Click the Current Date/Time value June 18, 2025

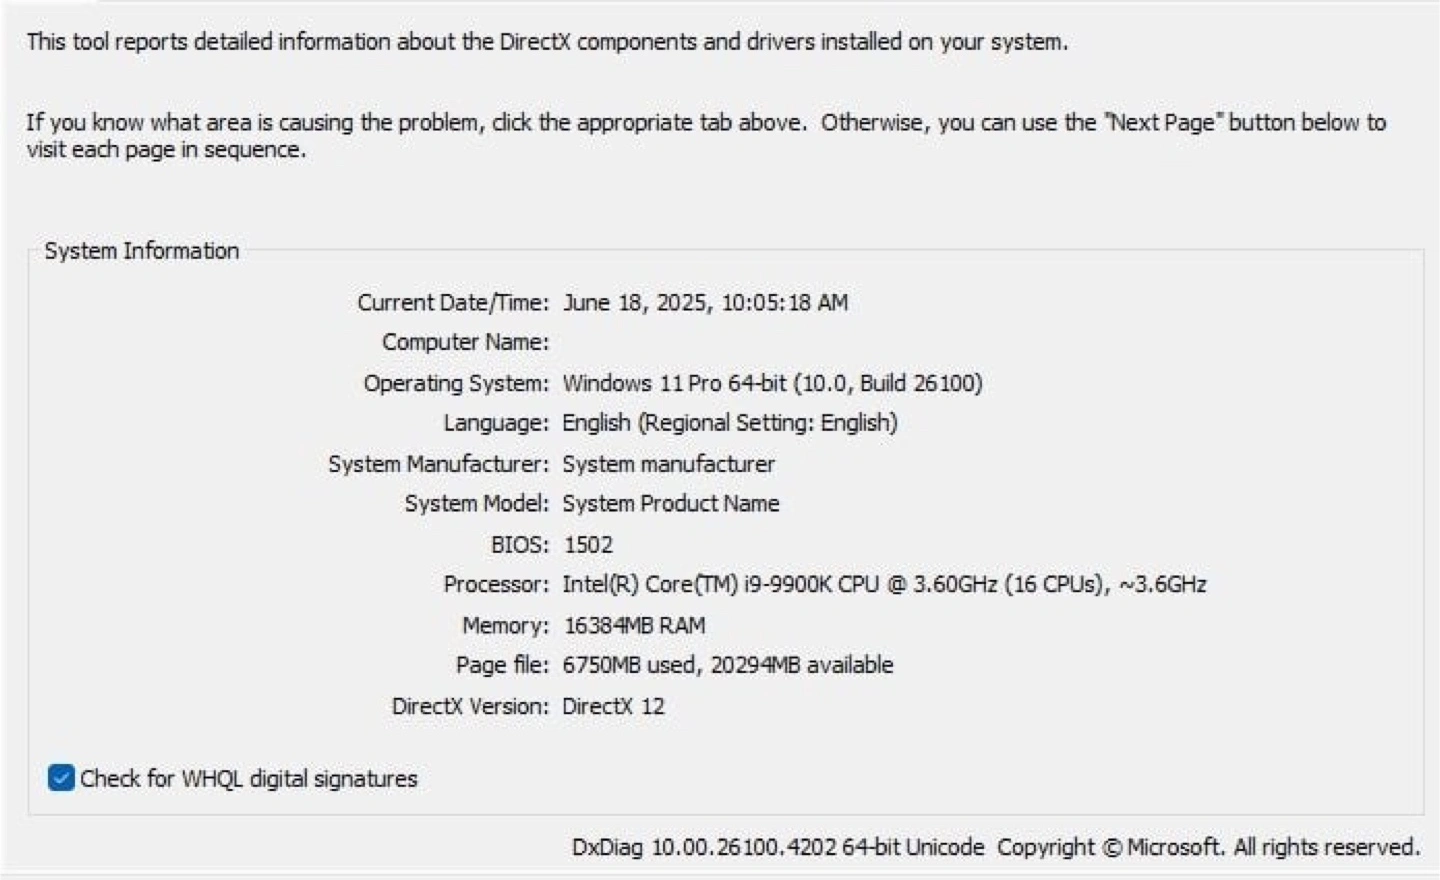(x=705, y=303)
